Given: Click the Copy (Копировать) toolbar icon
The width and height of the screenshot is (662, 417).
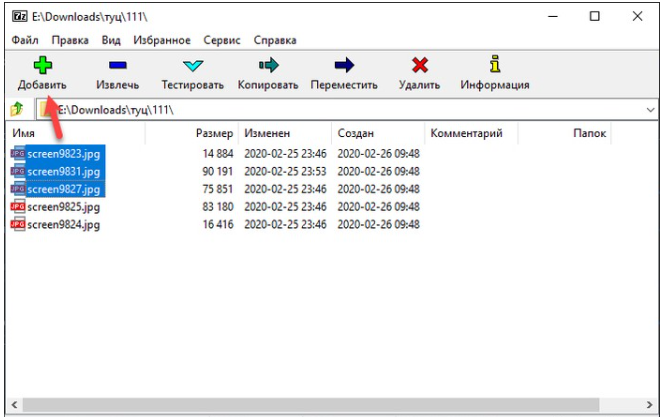Looking at the screenshot, I should pos(268,66).
